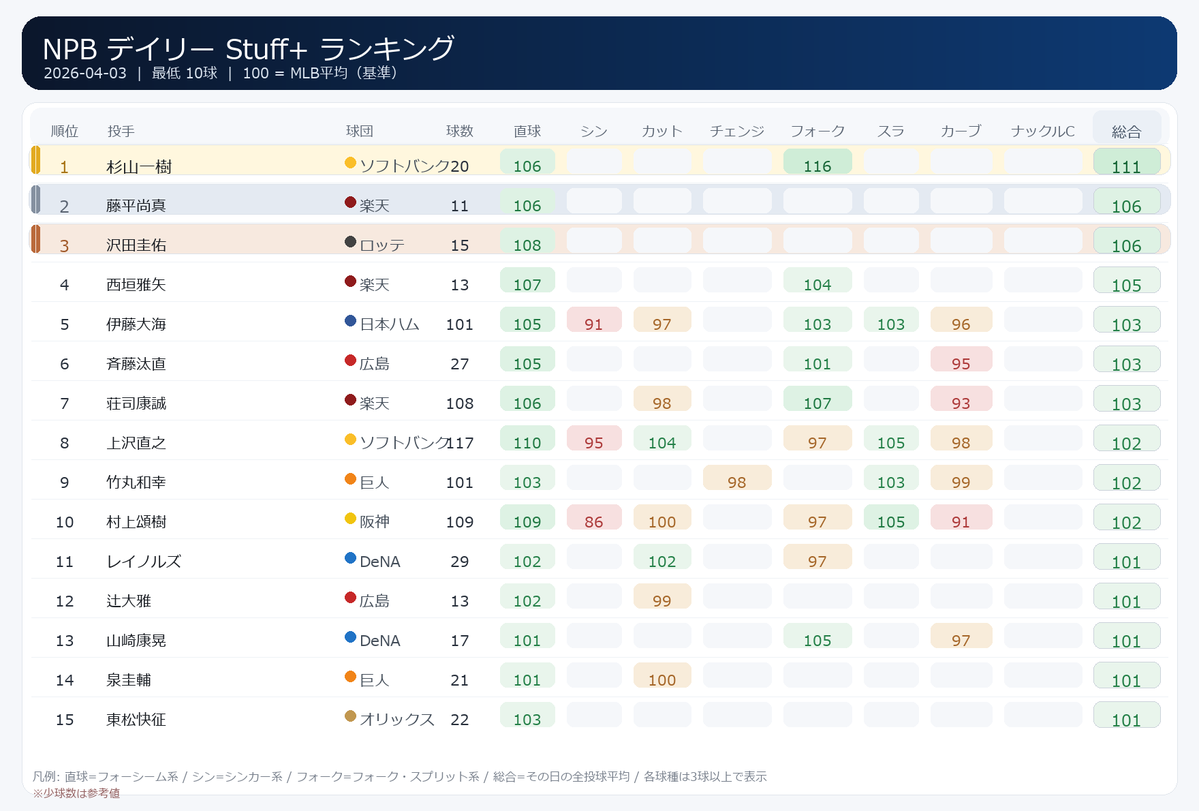Click the blue DeNA team dot beside レイノルズ
The image size is (1199, 811).
point(350,560)
